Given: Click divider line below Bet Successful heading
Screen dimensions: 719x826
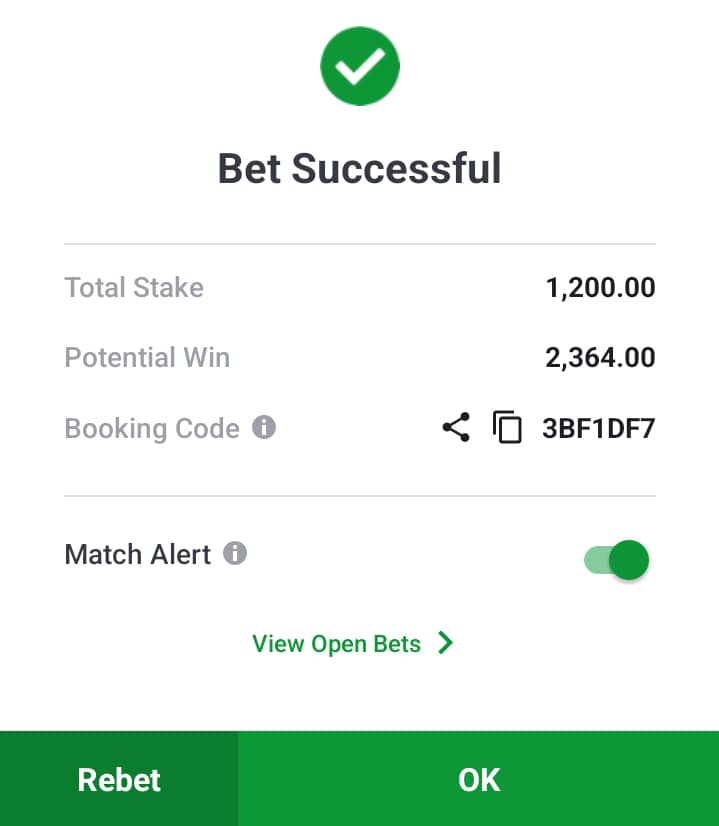Looking at the screenshot, I should (360, 244).
